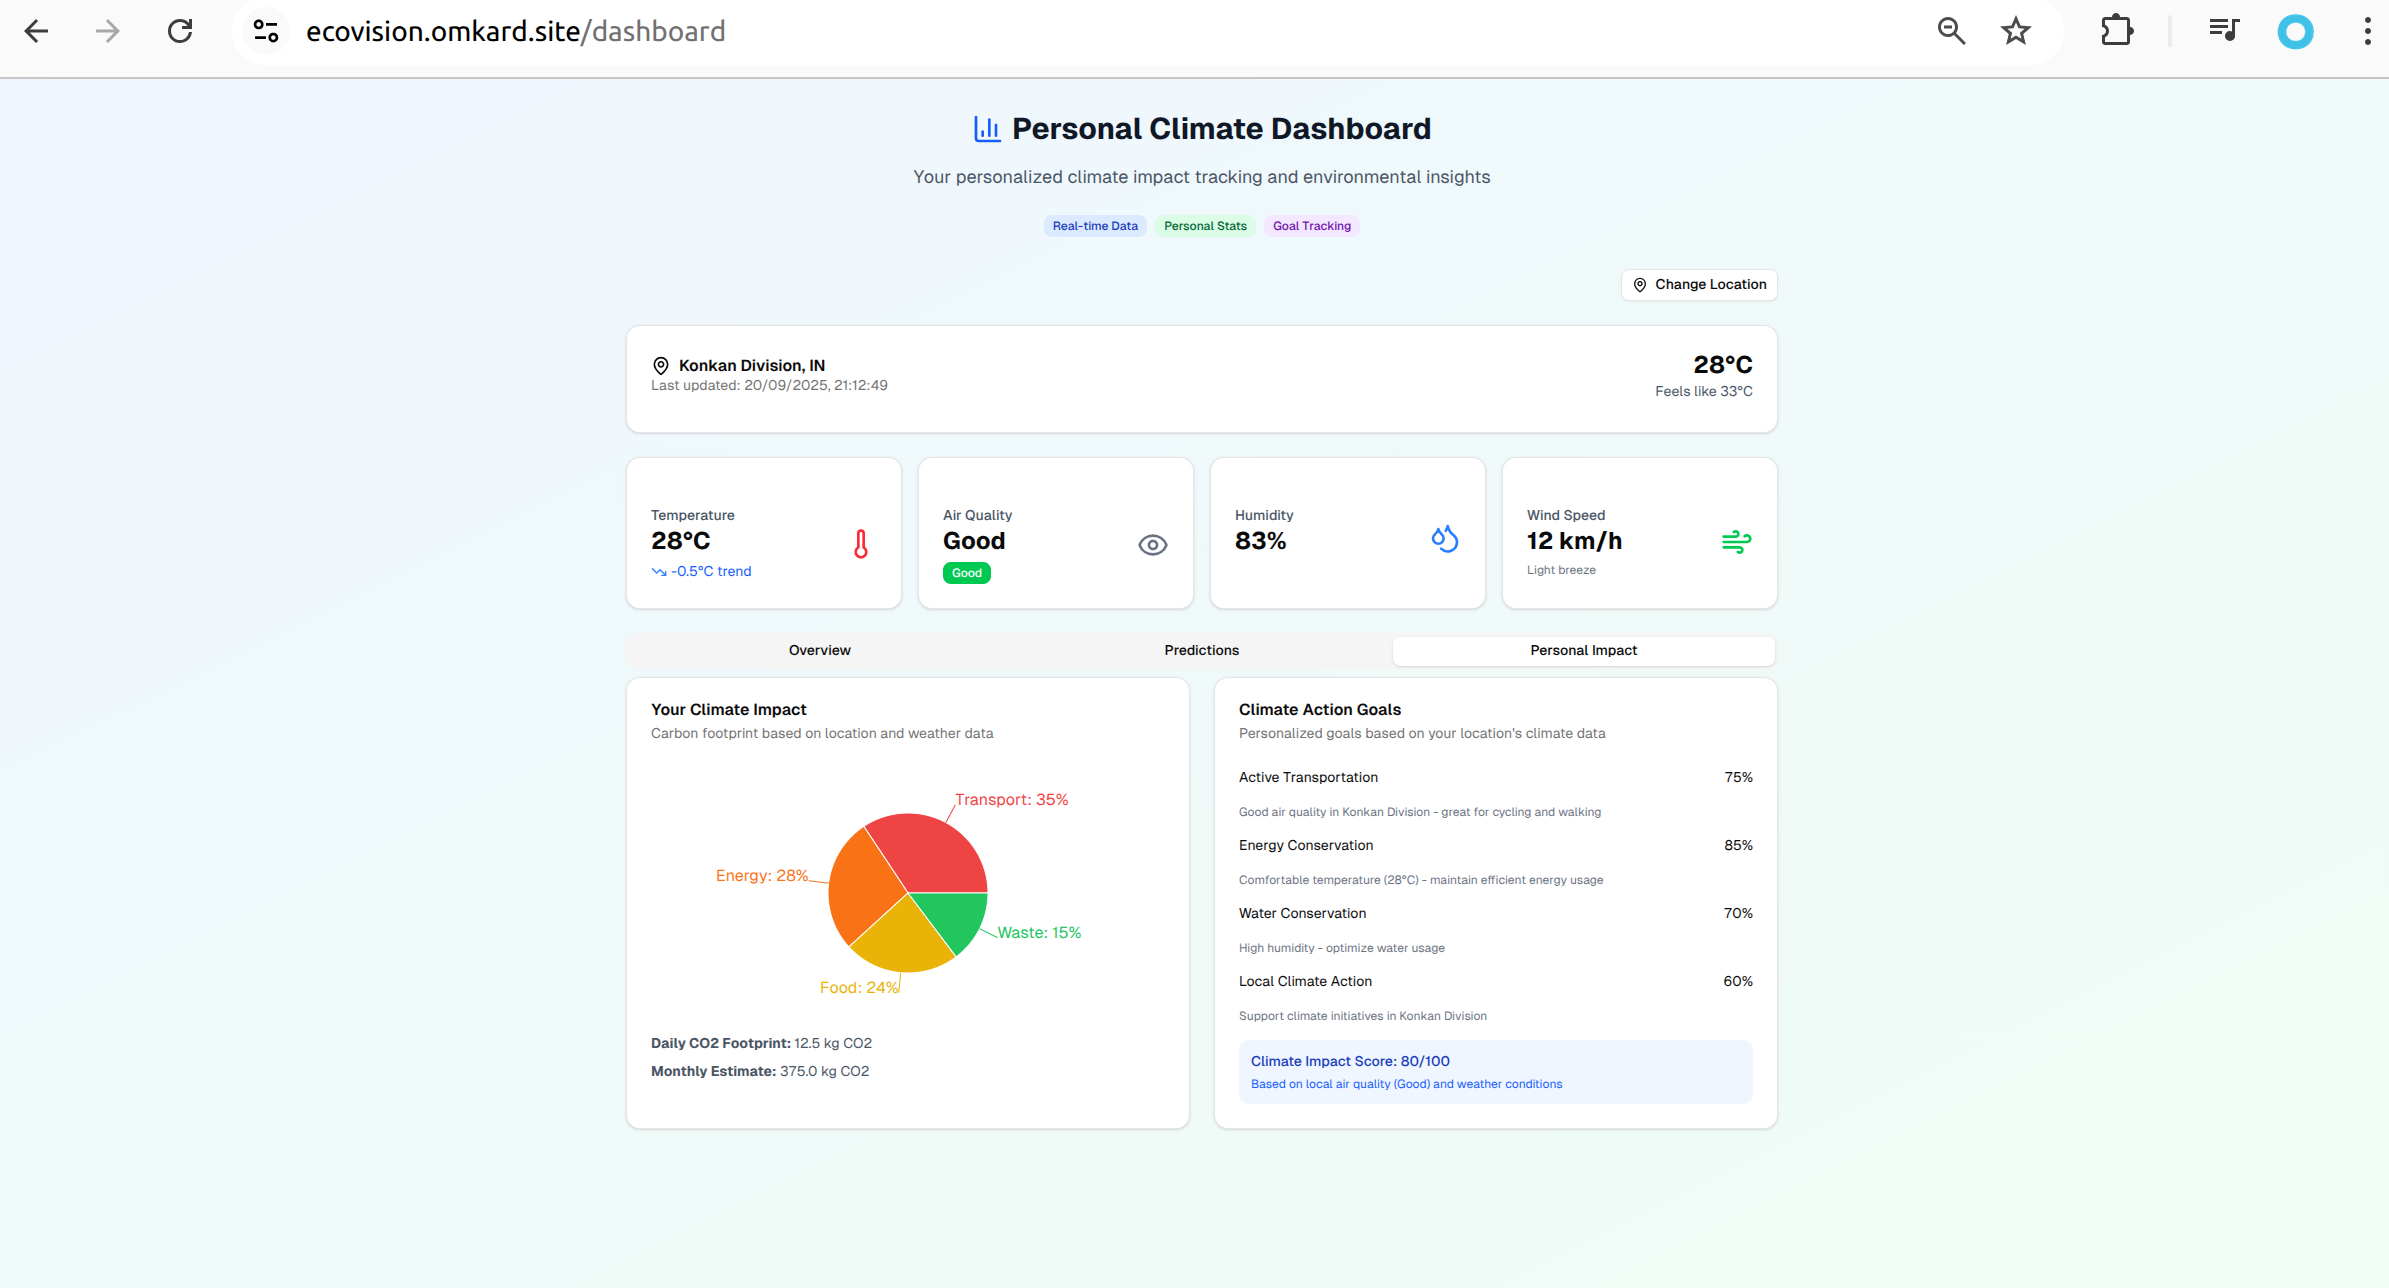Open the media controls playlist icon
The width and height of the screenshot is (2389, 1288).
coord(2223,32)
